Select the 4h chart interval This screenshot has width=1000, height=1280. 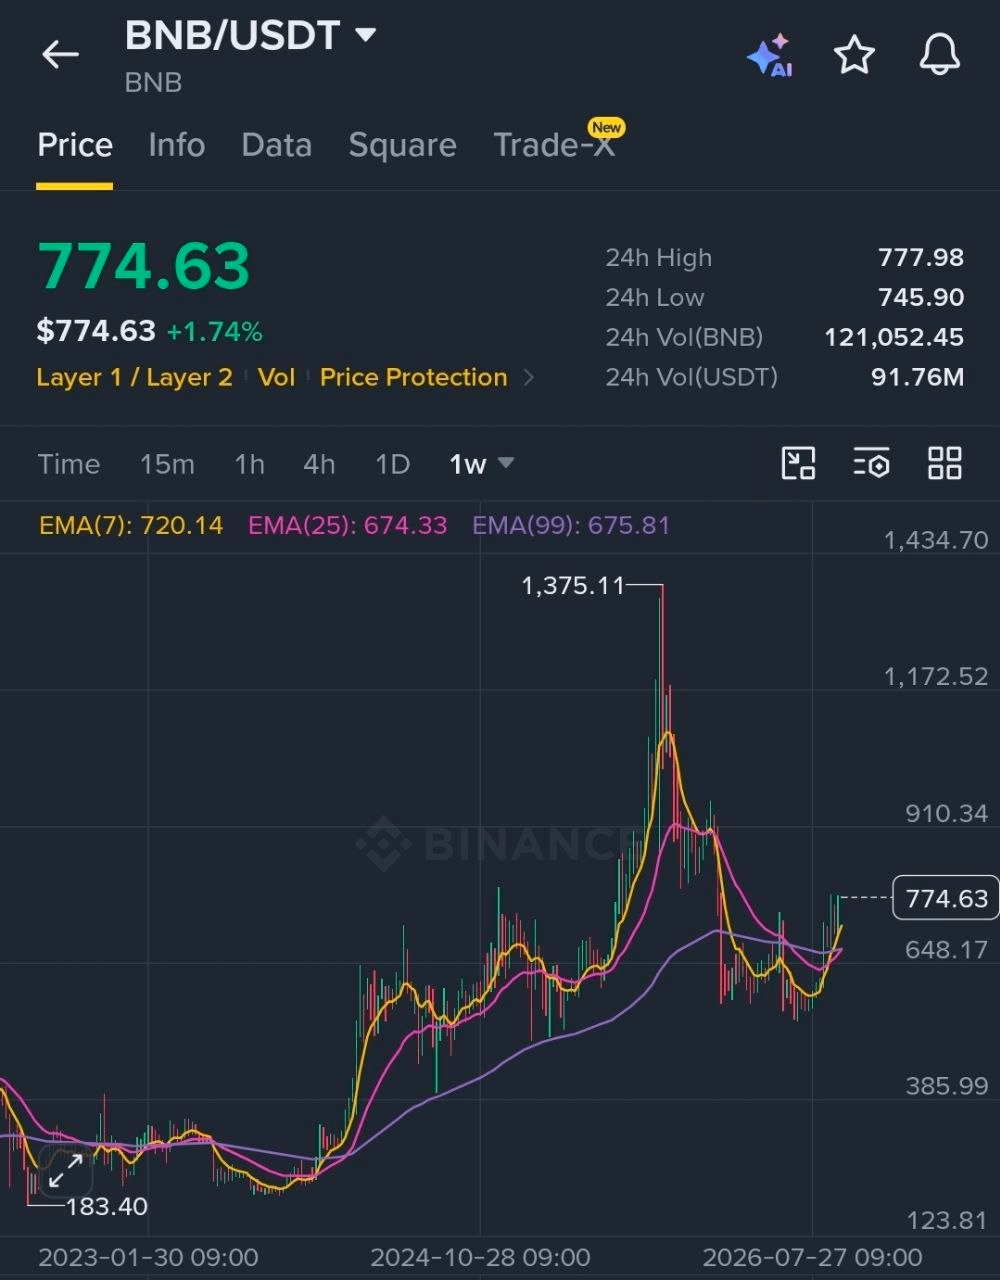319,464
